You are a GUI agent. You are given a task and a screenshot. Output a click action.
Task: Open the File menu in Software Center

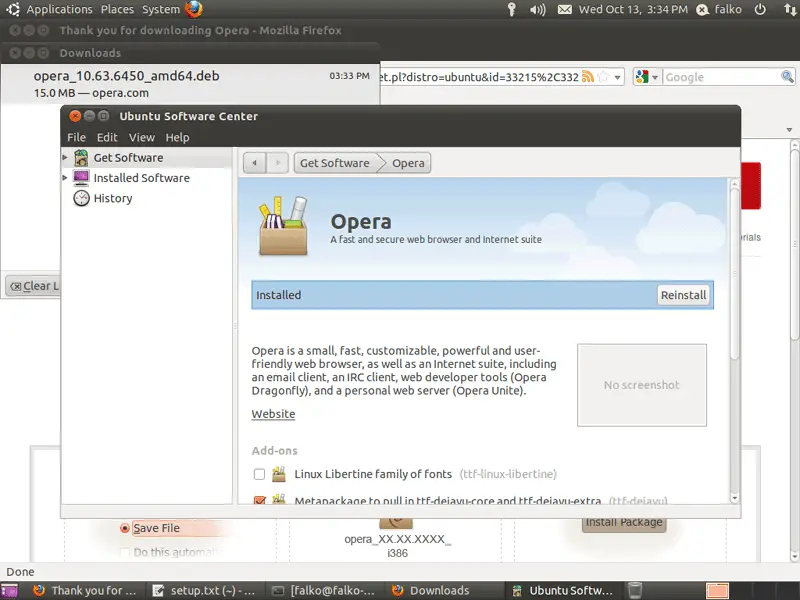point(77,137)
